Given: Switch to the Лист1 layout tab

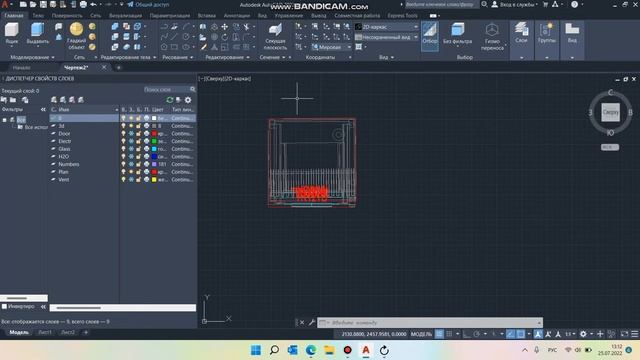Looking at the screenshot, I should pyautogui.click(x=45, y=332).
